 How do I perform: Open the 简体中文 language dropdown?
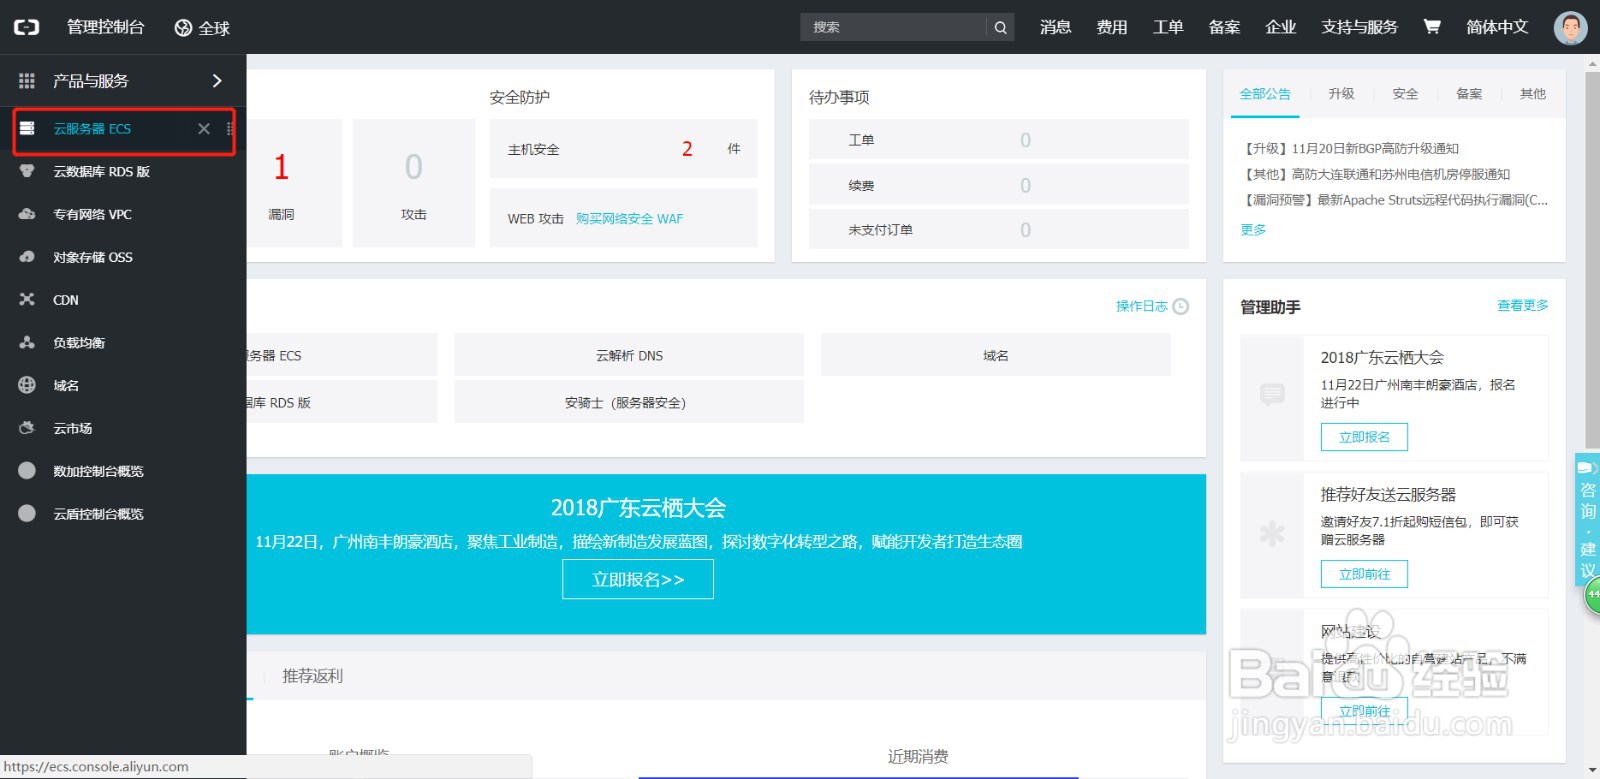tap(1497, 27)
